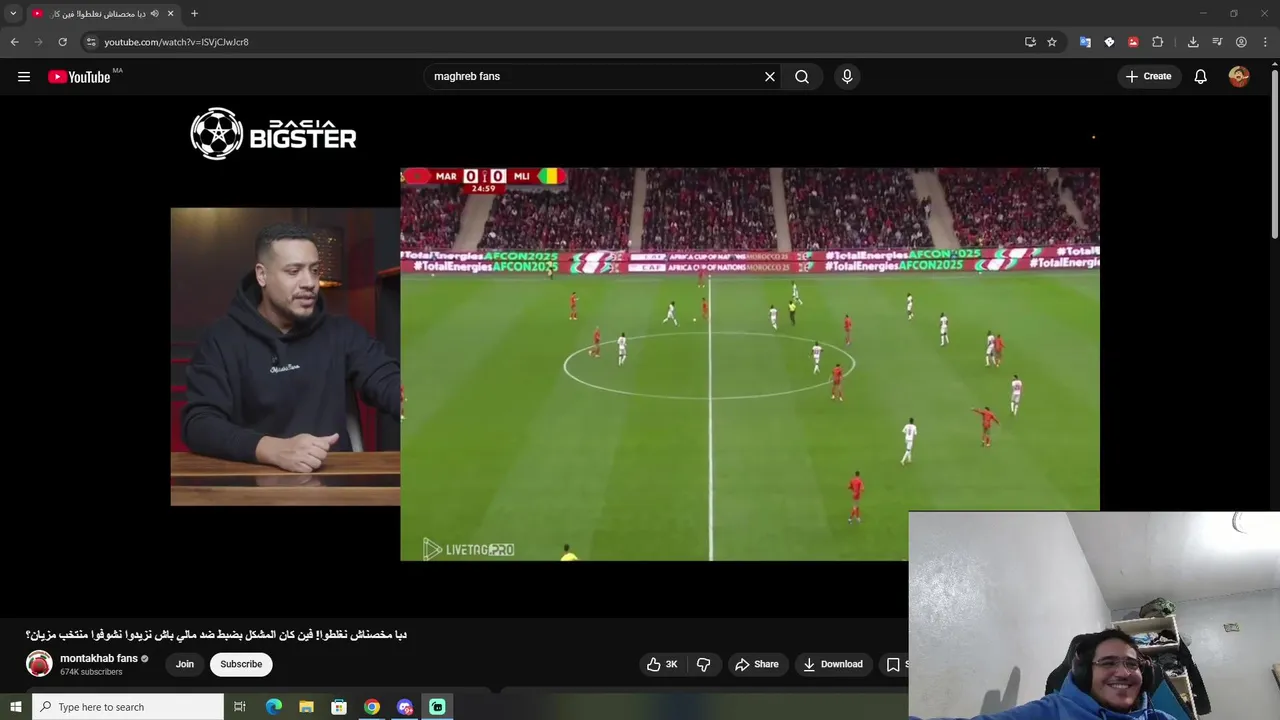Join the montakhab fans channel
Screen dimensions: 1280x720
185,664
